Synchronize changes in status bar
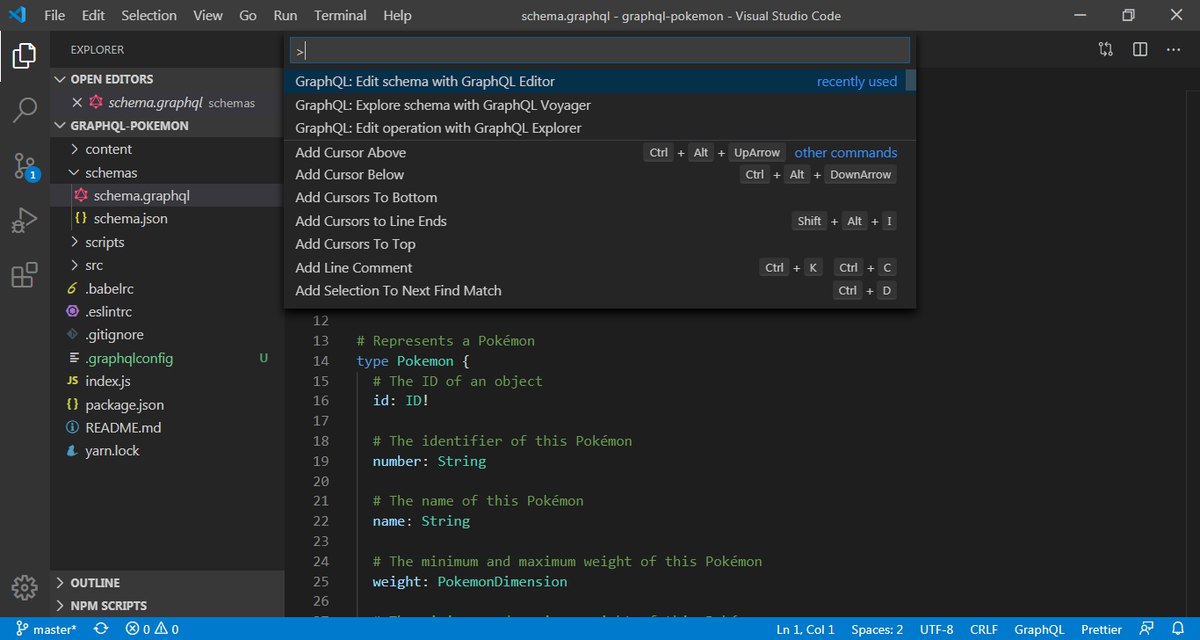This screenshot has width=1200, height=640. point(101,630)
